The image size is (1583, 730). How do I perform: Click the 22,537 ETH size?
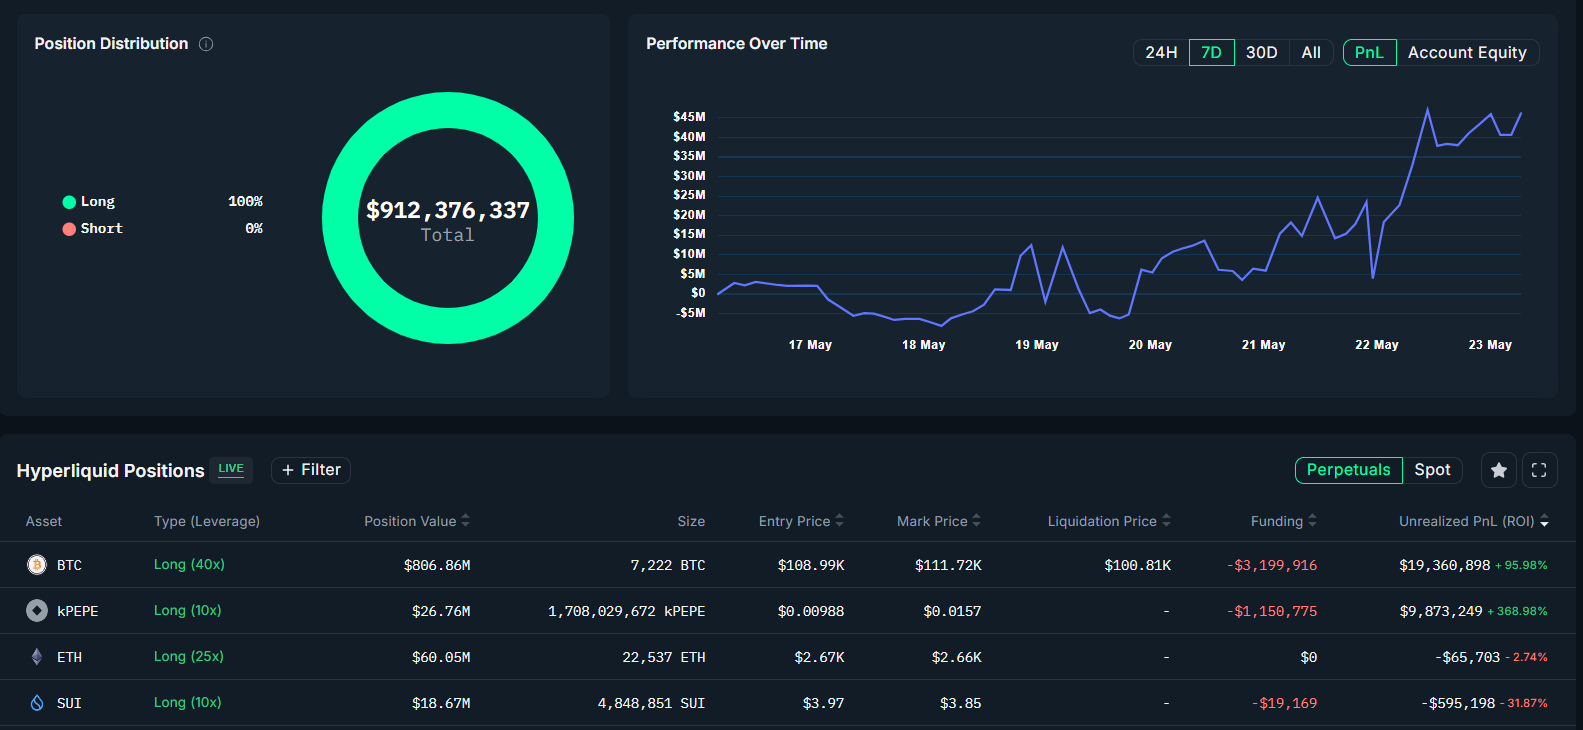pyautogui.click(x=664, y=657)
